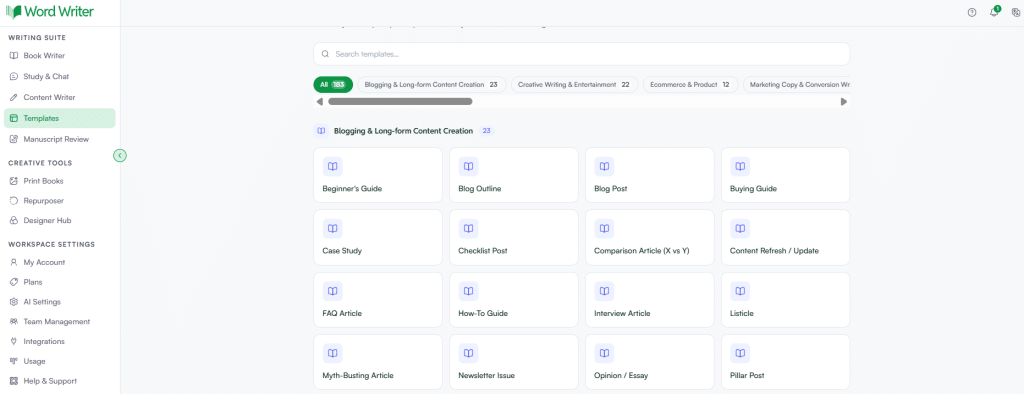Click the Blogging & Long-form Content Creation heading
This screenshot has width=1024, height=394.
403,131
